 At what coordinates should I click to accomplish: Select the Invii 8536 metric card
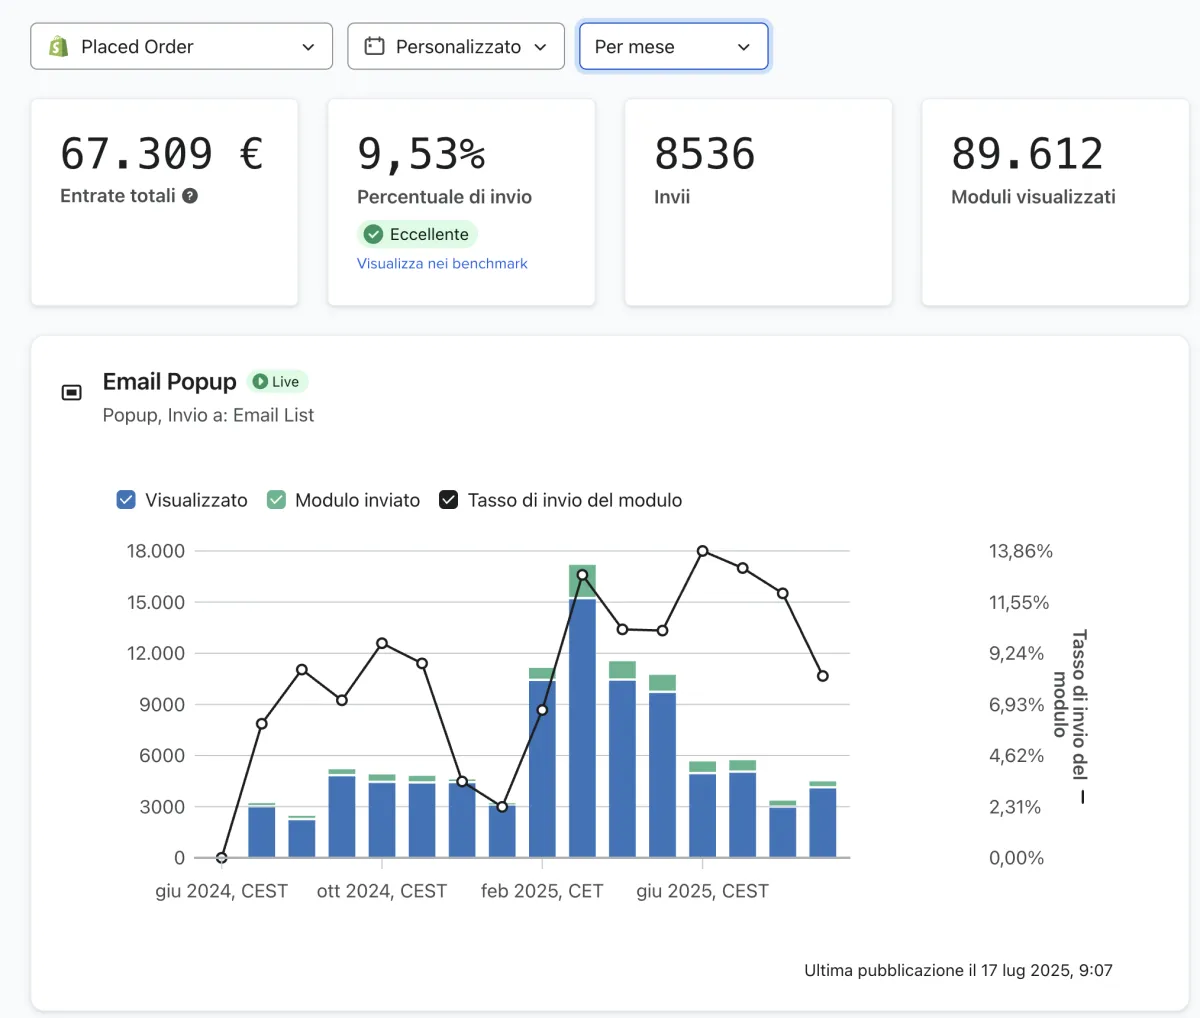758,202
